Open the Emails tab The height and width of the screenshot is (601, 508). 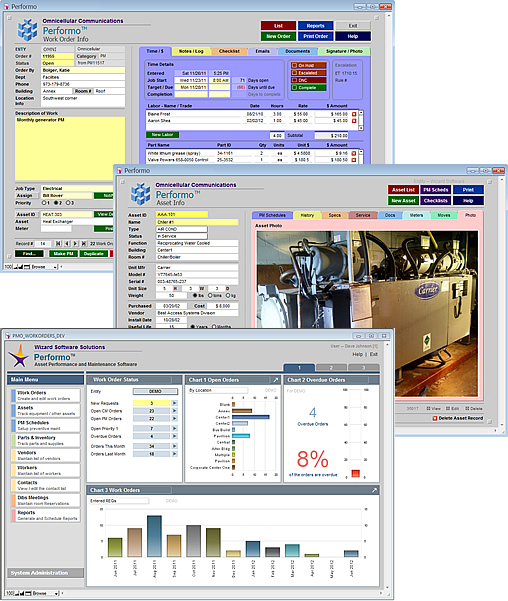tap(262, 51)
